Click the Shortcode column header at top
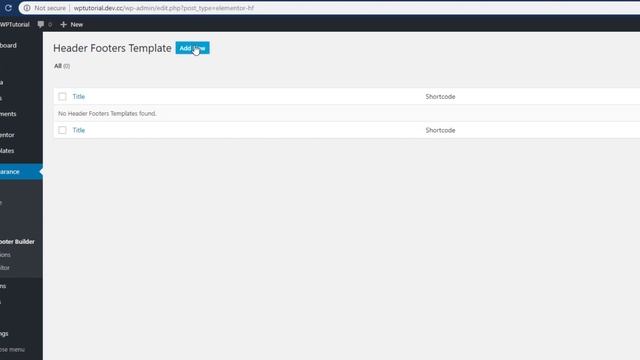 [x=440, y=97]
